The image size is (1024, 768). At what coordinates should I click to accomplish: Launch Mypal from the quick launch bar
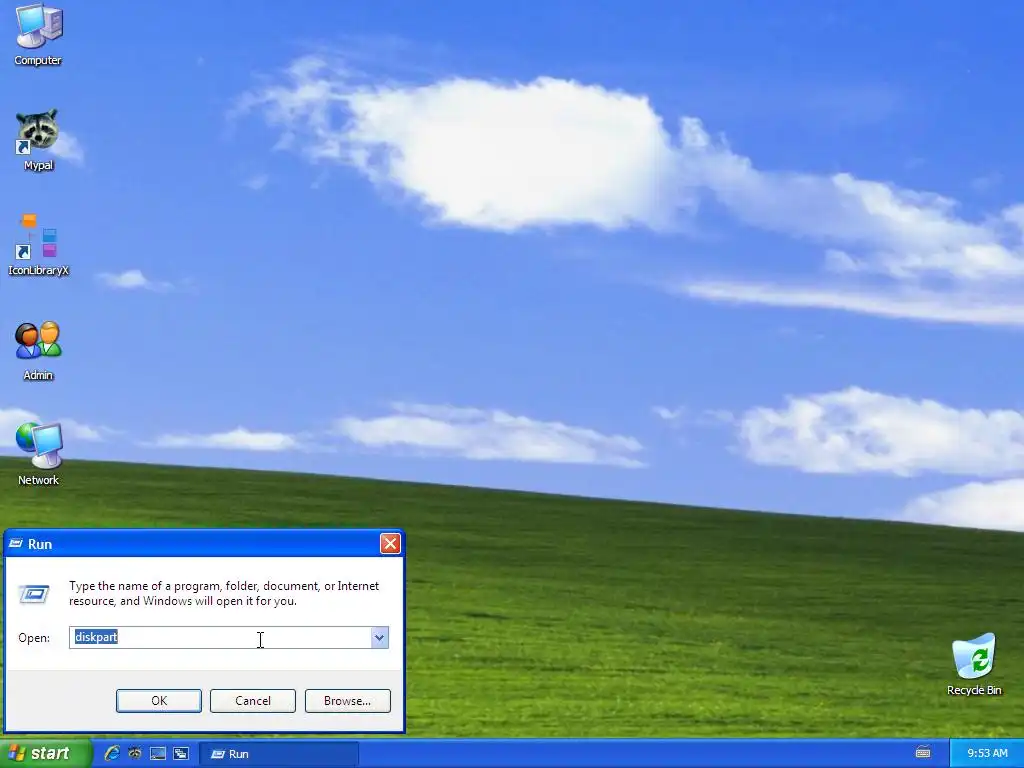135,754
